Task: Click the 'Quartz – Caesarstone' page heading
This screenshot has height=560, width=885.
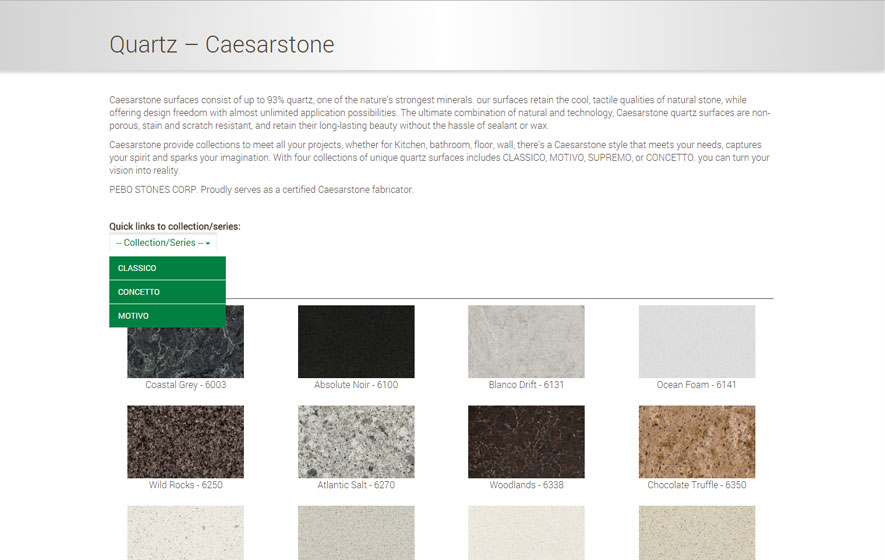Action: (222, 45)
